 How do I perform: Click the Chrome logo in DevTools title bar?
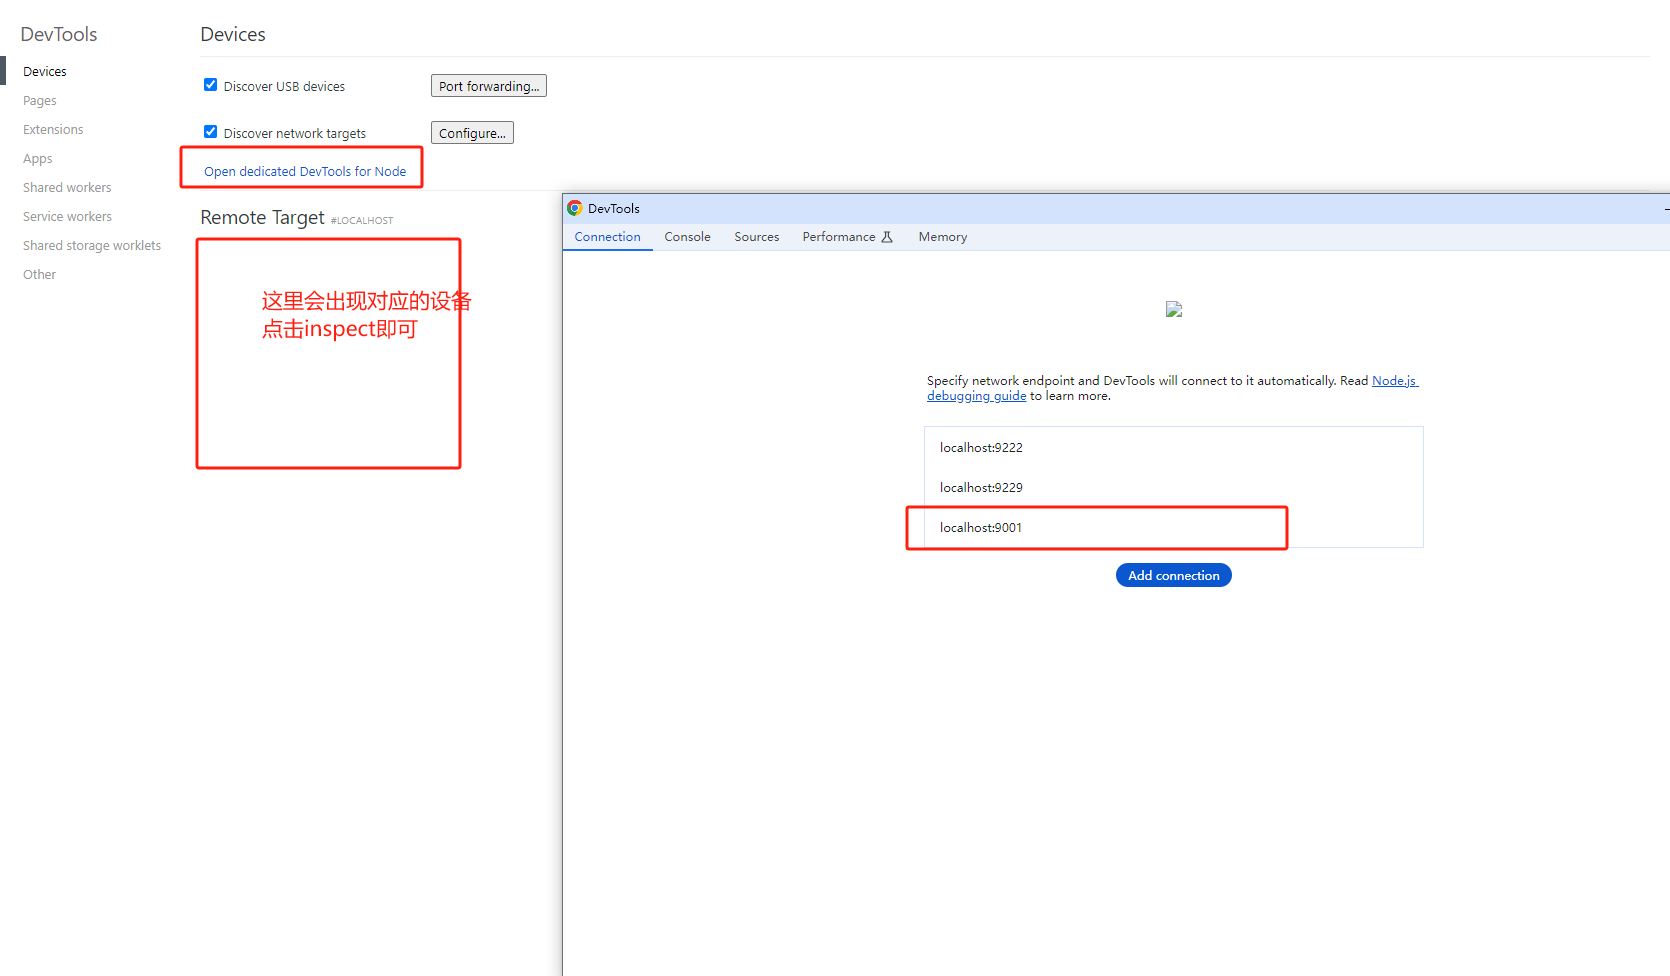pos(575,208)
